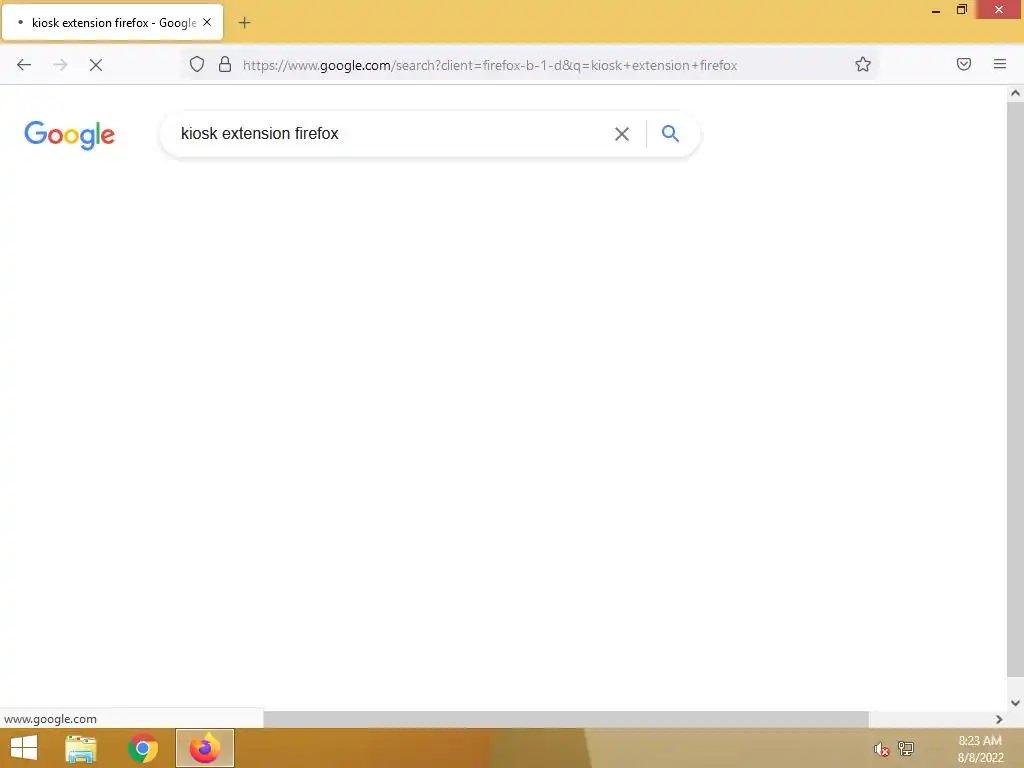The image size is (1024, 768).
Task: Close the kiosk extension firefox tab
Action: tap(207, 22)
